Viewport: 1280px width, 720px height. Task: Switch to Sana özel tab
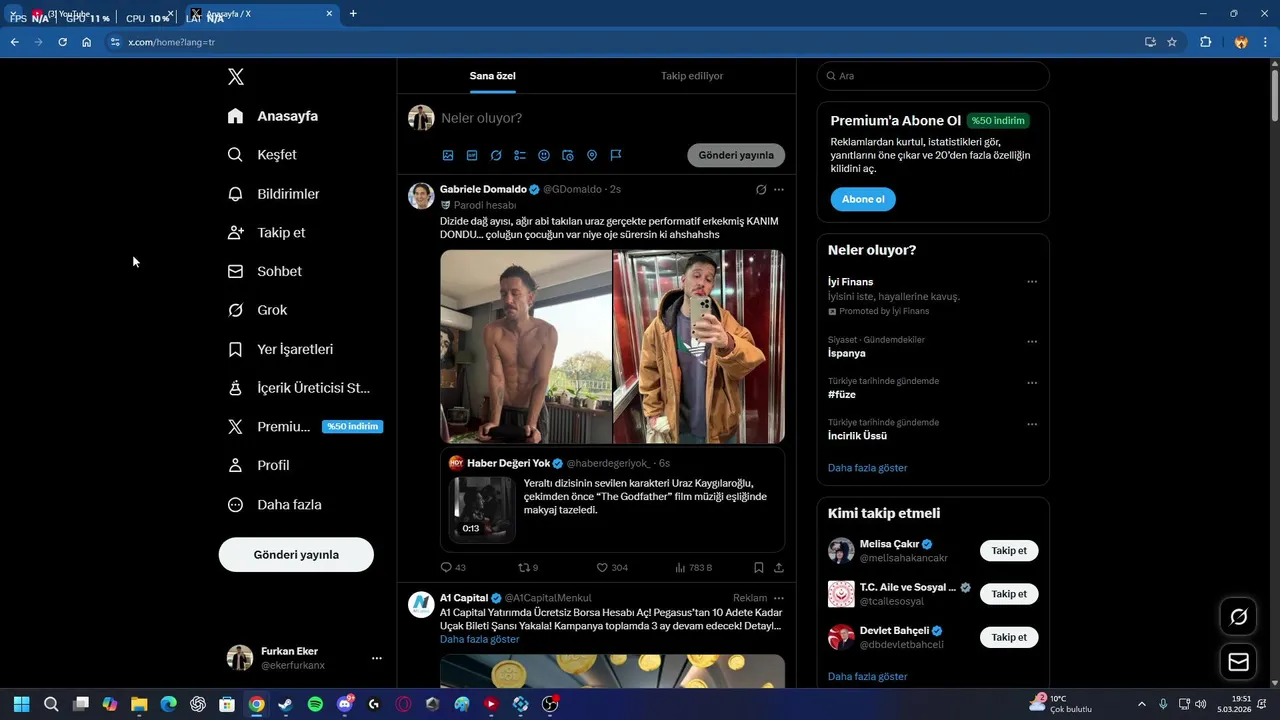[493, 76]
